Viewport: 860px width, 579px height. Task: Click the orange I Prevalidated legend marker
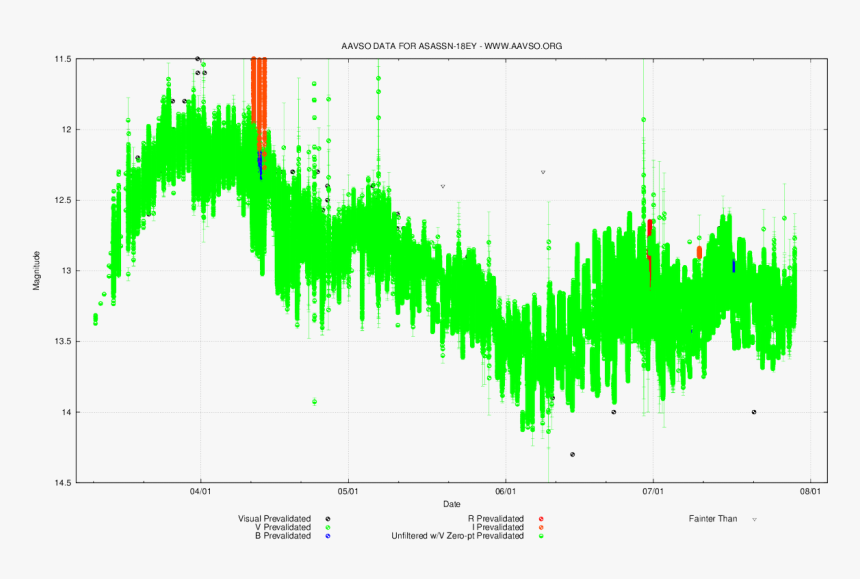[x=541, y=528]
